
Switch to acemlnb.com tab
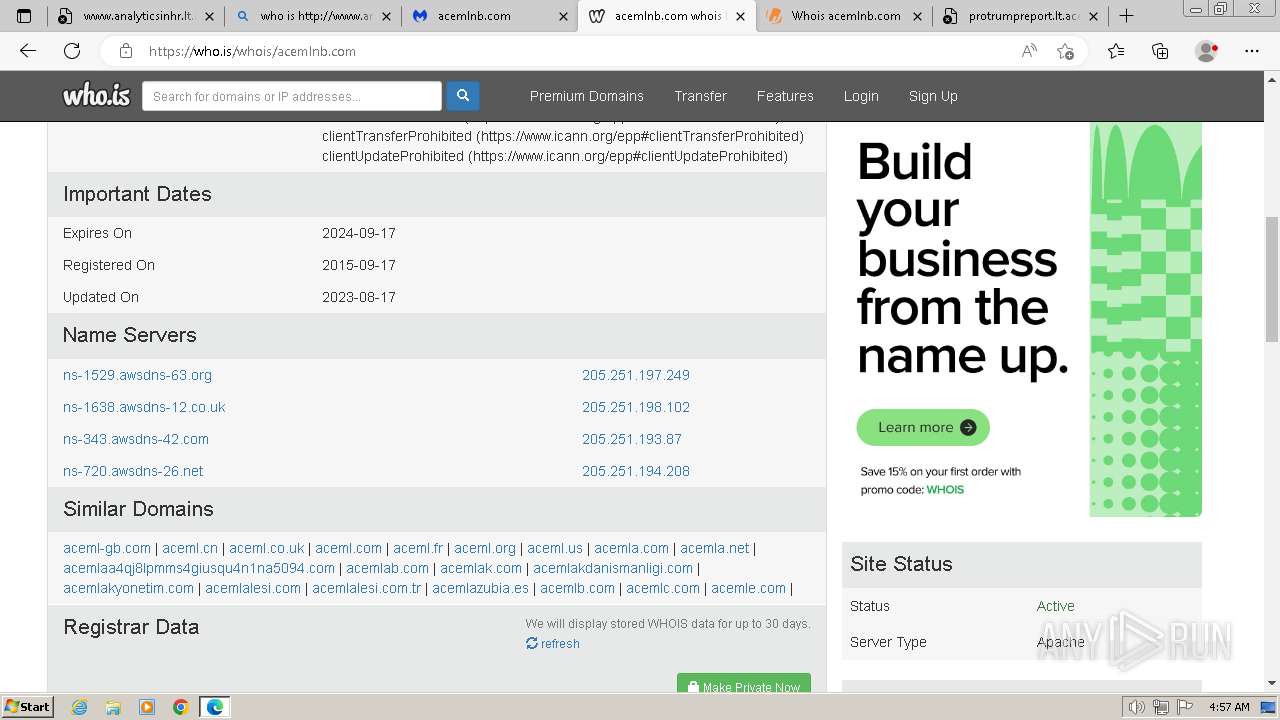(x=489, y=16)
